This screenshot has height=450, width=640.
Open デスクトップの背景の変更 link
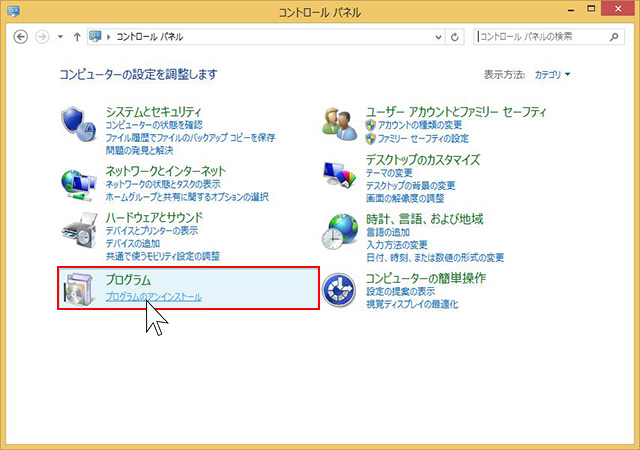point(411,185)
